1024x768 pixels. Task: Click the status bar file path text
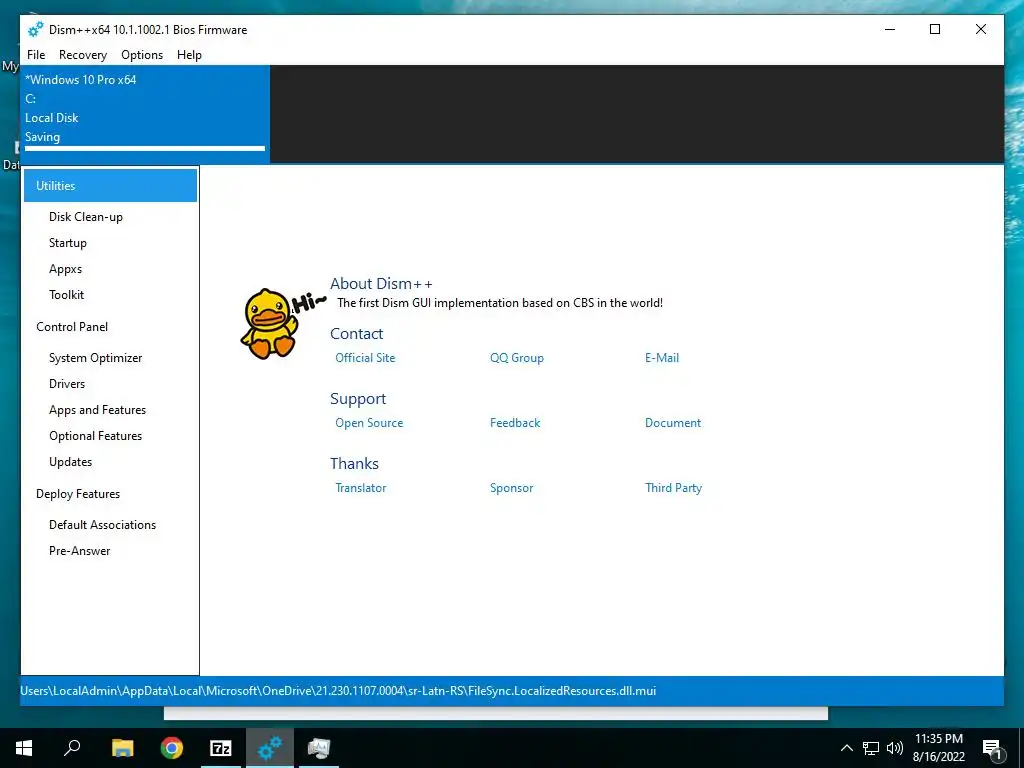(338, 691)
